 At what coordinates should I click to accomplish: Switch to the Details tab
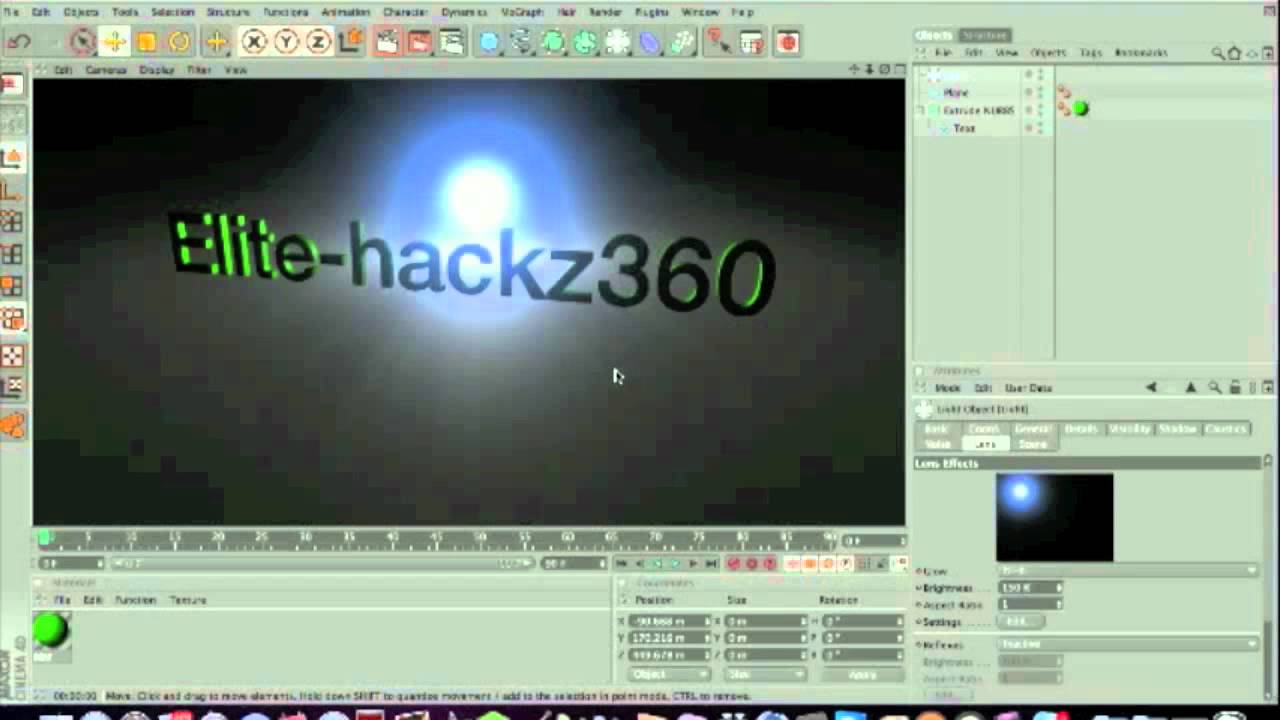[x=1080, y=429]
